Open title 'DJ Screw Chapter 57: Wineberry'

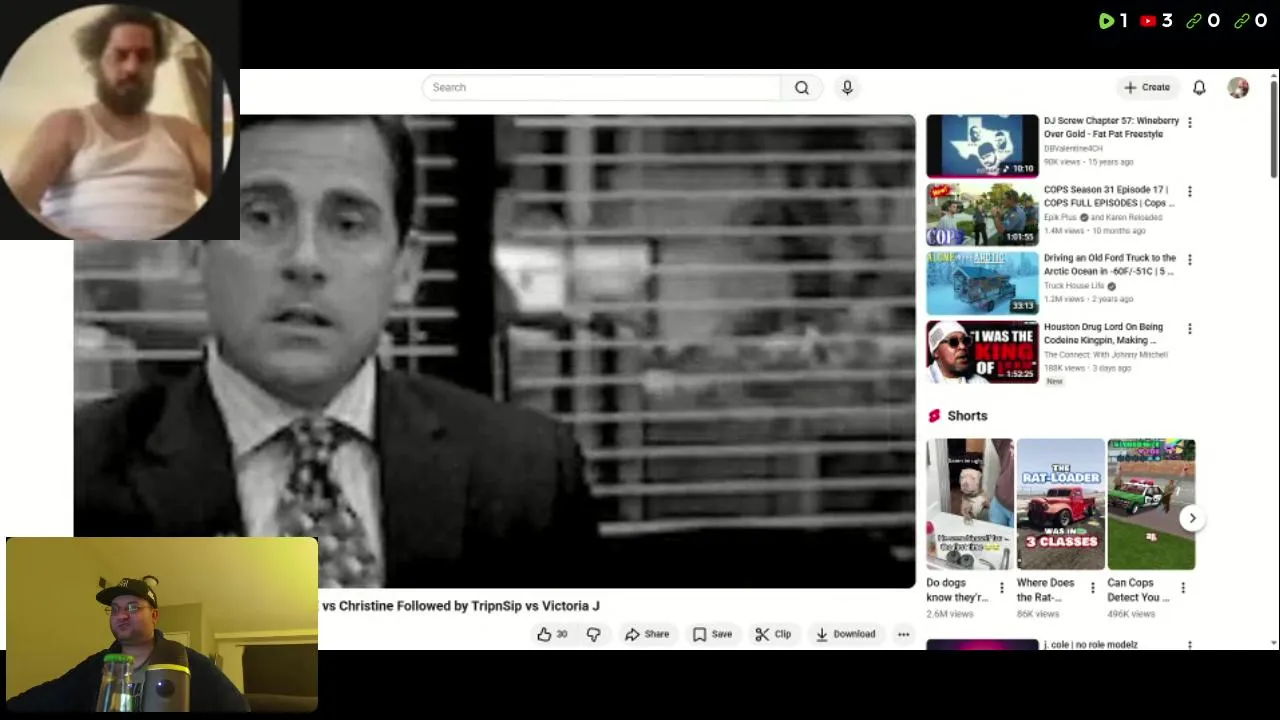coord(1111,127)
